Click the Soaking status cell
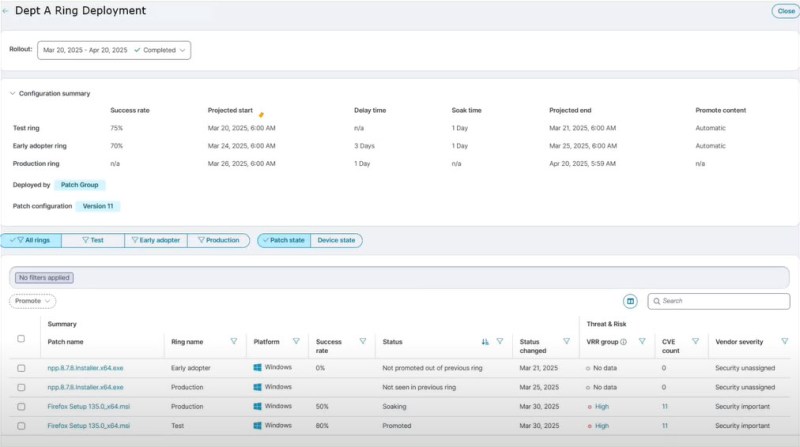The height and width of the screenshot is (447, 800). coord(394,407)
